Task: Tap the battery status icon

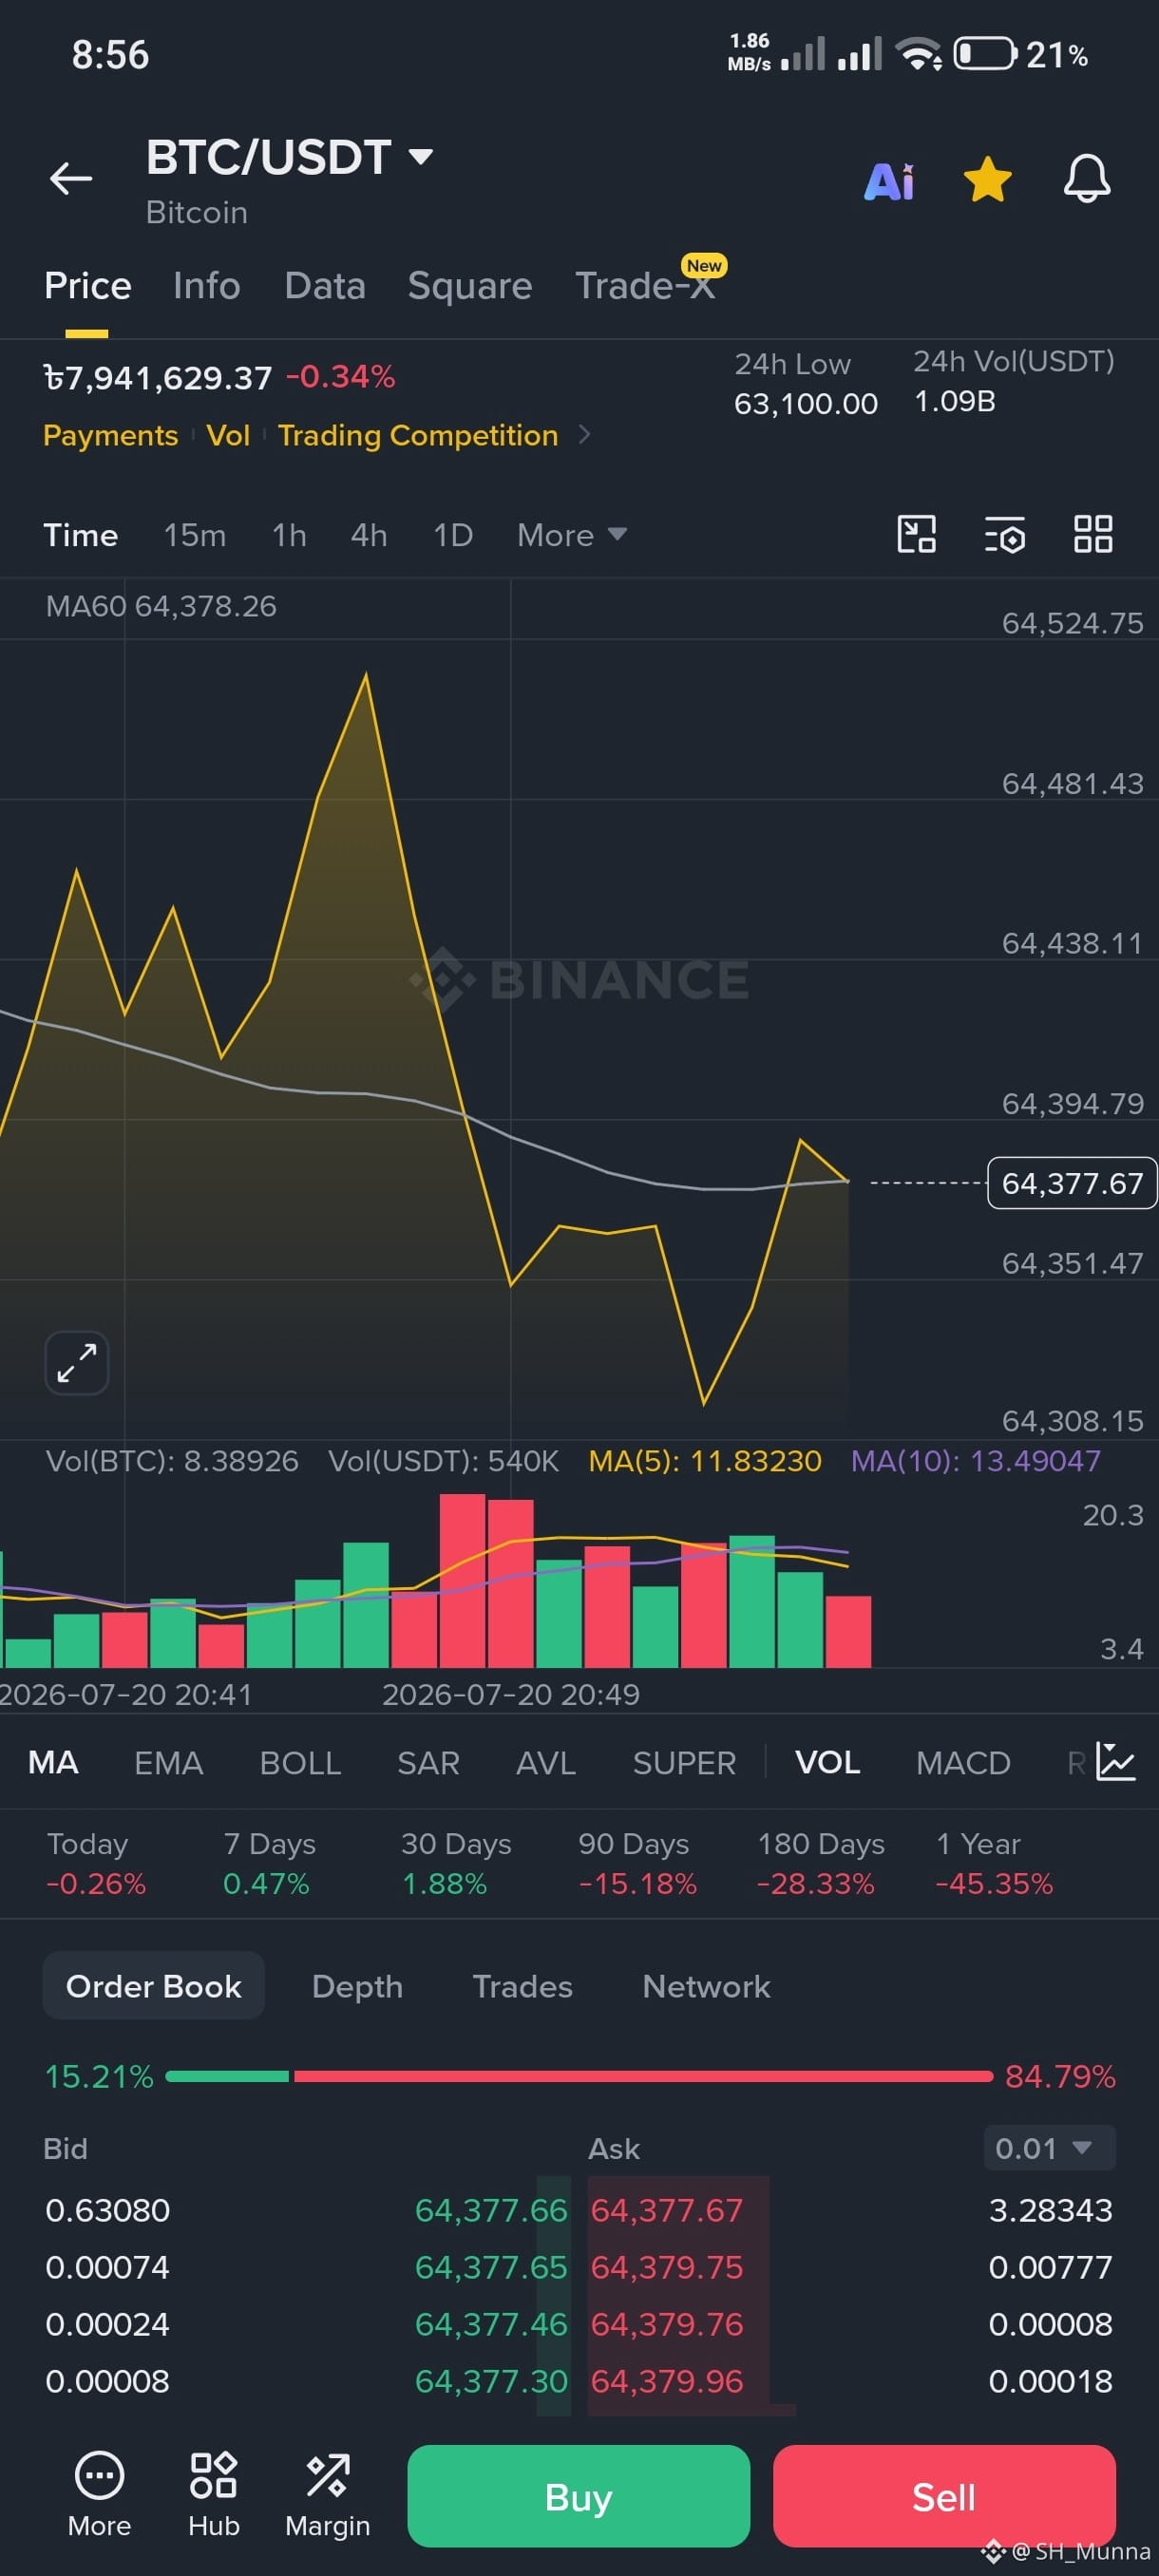Action: click(986, 53)
